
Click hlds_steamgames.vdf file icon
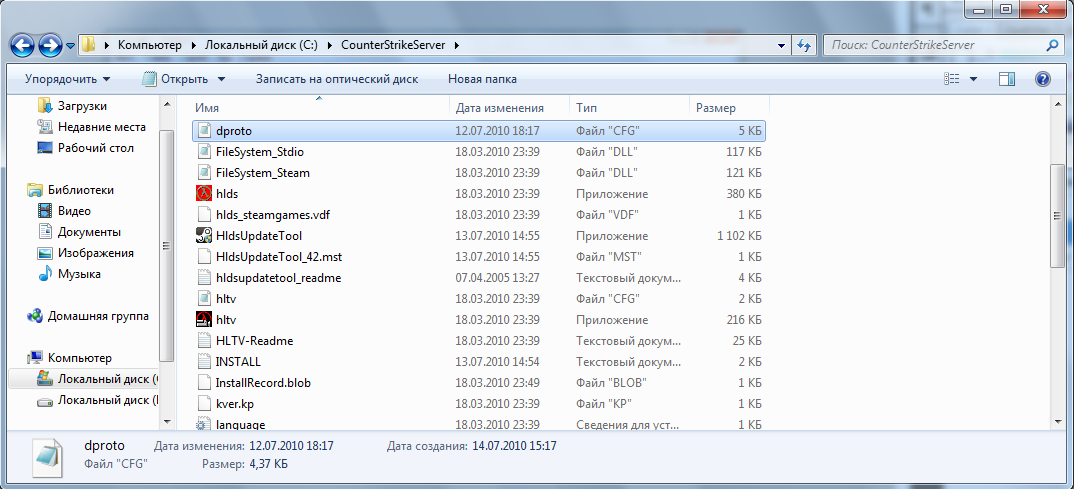coord(203,215)
